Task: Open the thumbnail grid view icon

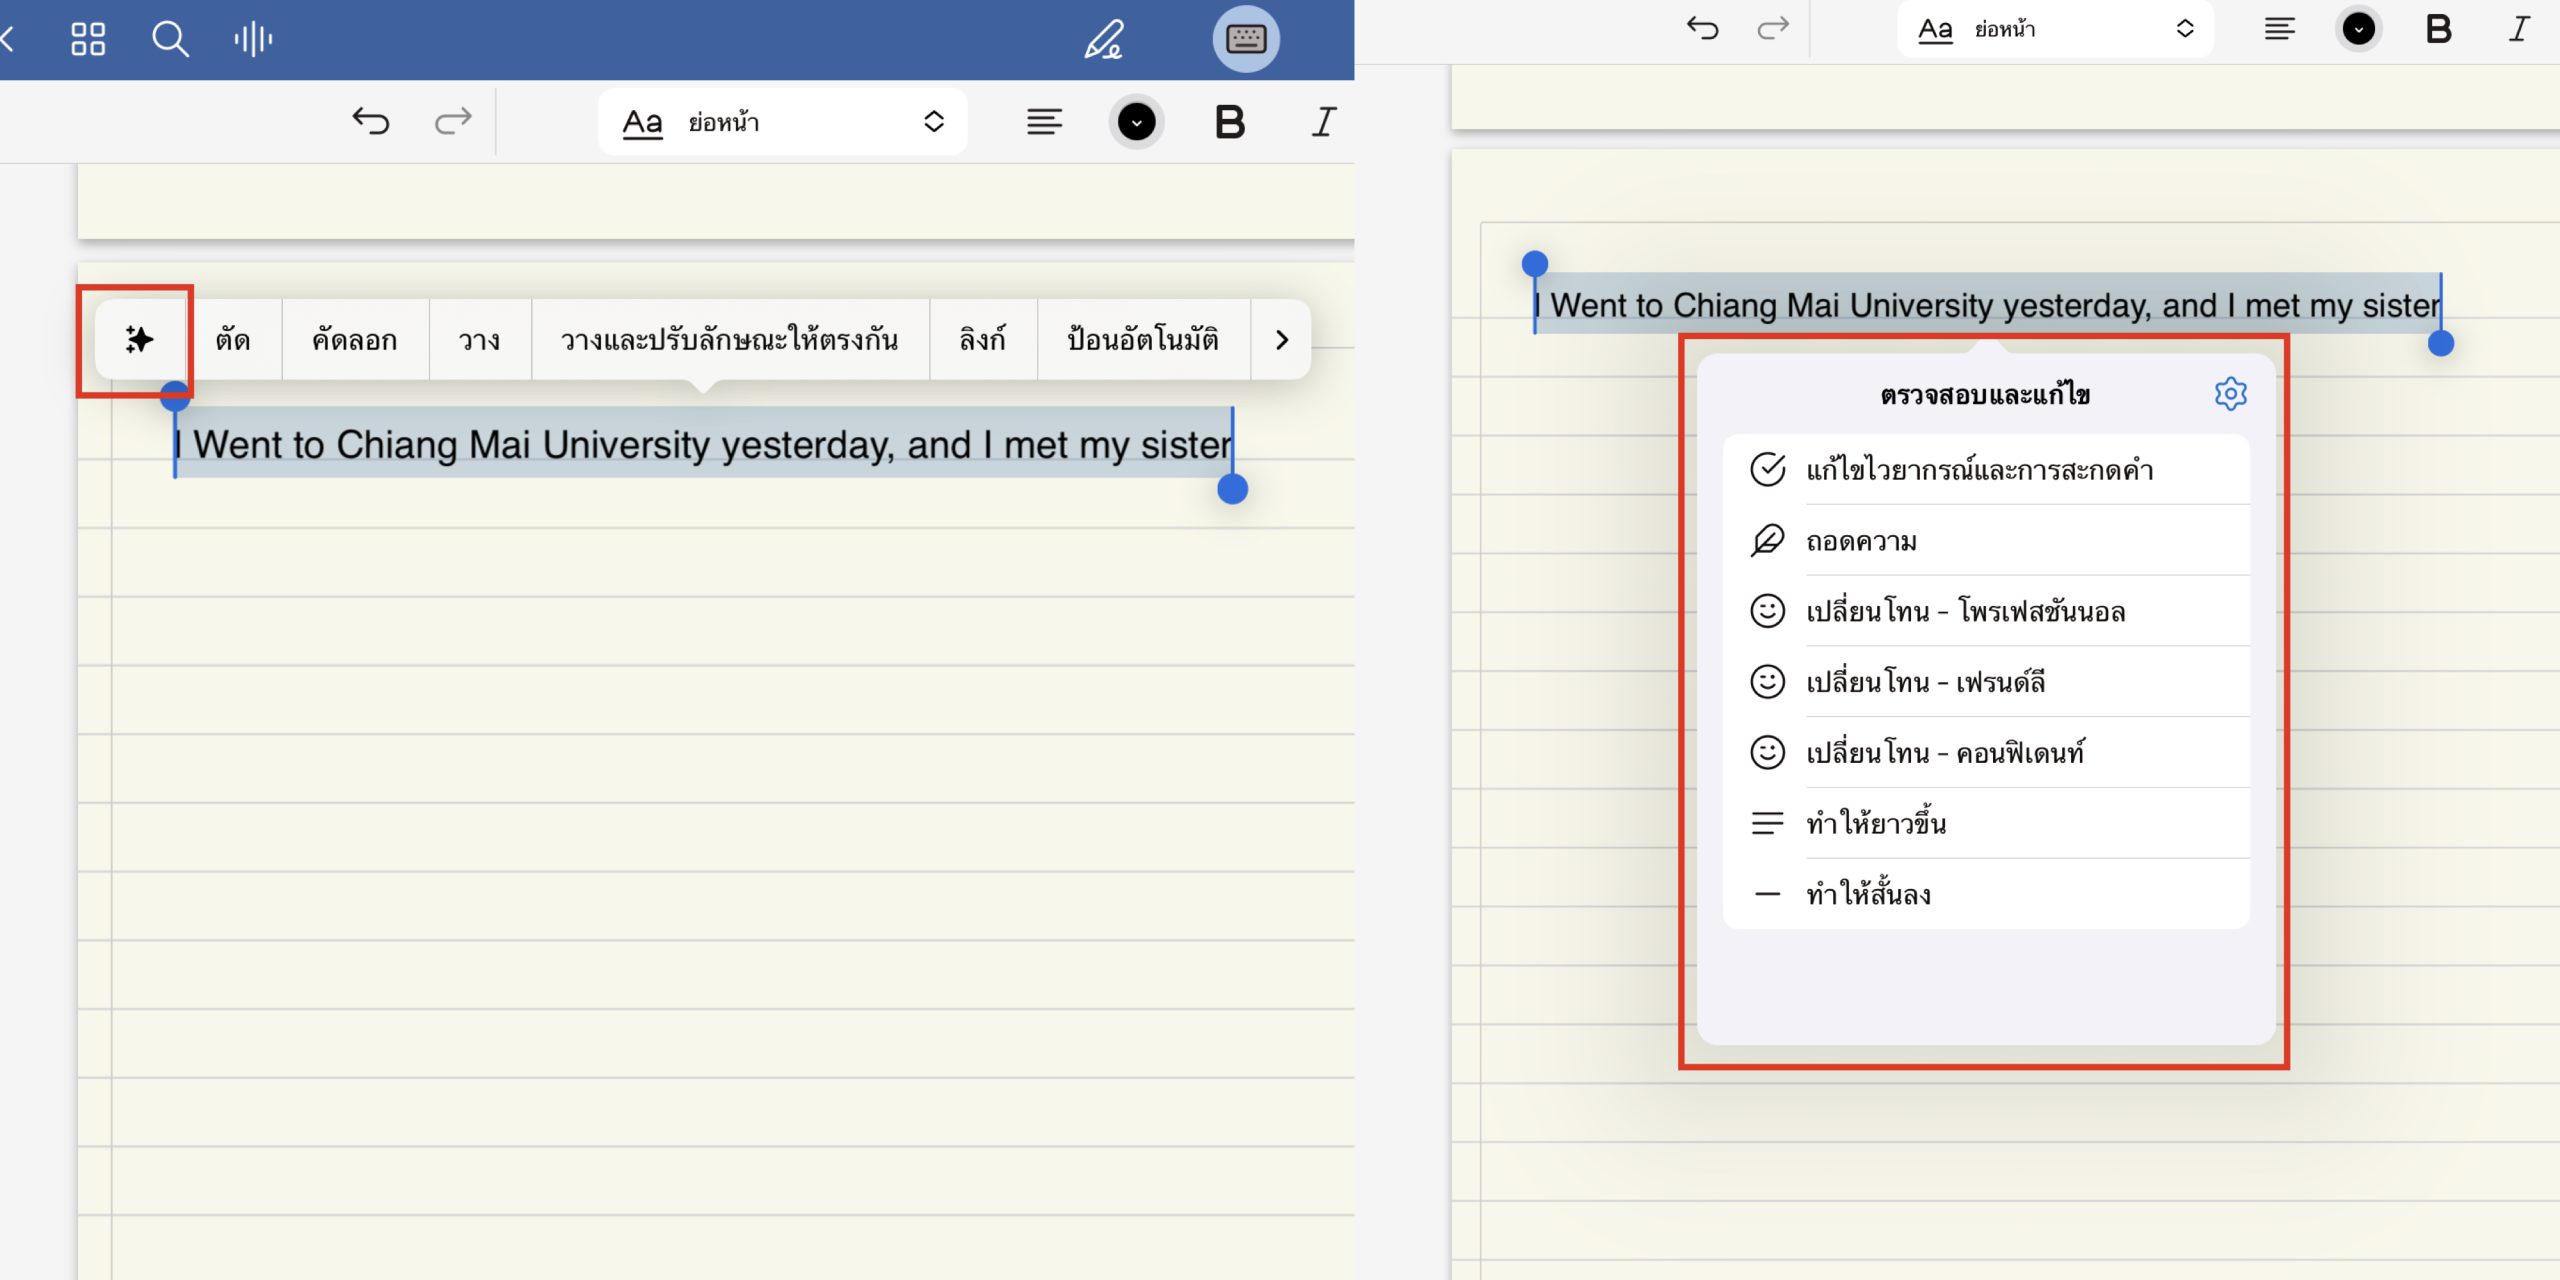Action: (88, 39)
